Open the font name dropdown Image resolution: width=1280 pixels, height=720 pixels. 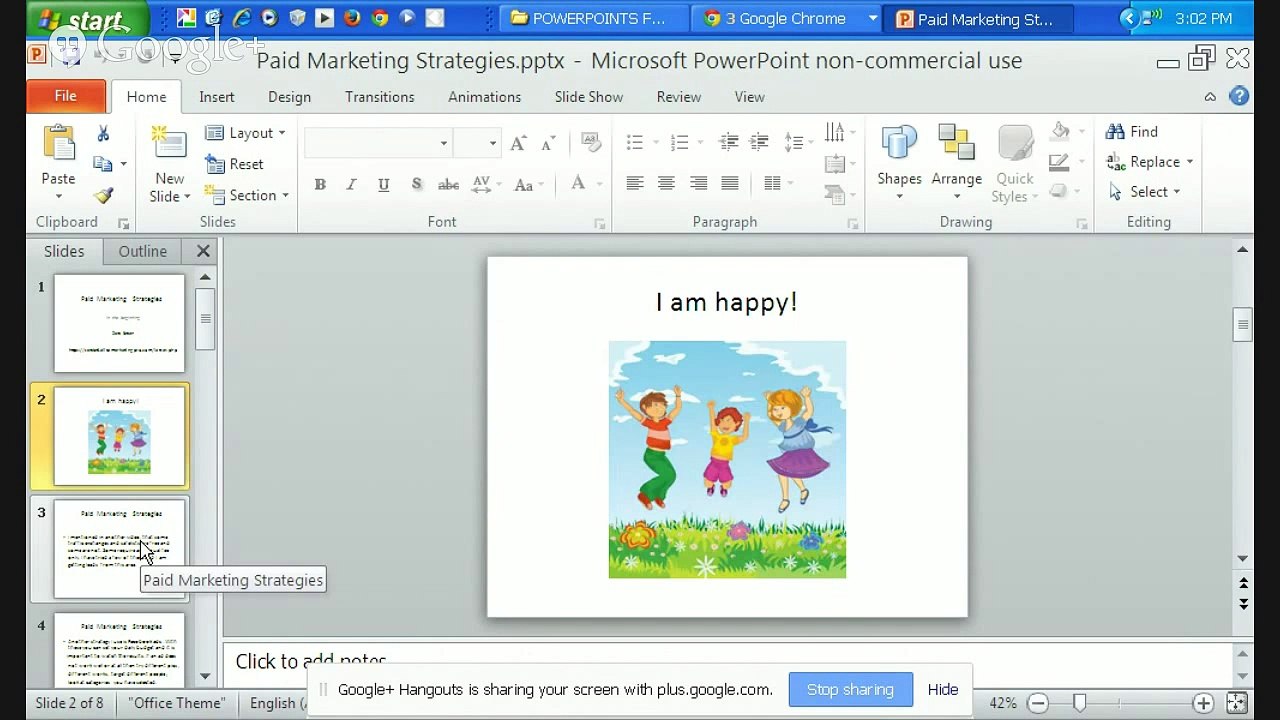[444, 144]
